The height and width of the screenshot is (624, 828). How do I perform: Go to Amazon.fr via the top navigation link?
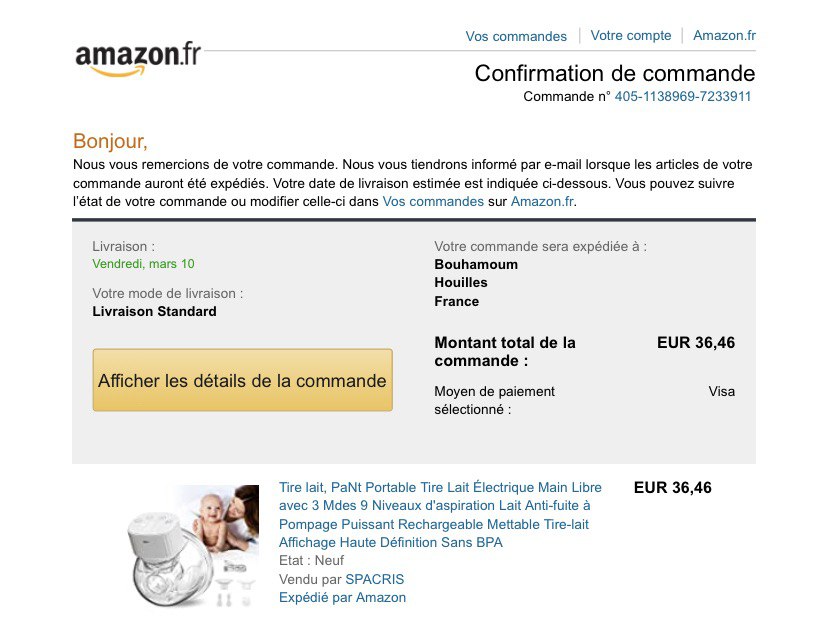pyautogui.click(x=724, y=35)
